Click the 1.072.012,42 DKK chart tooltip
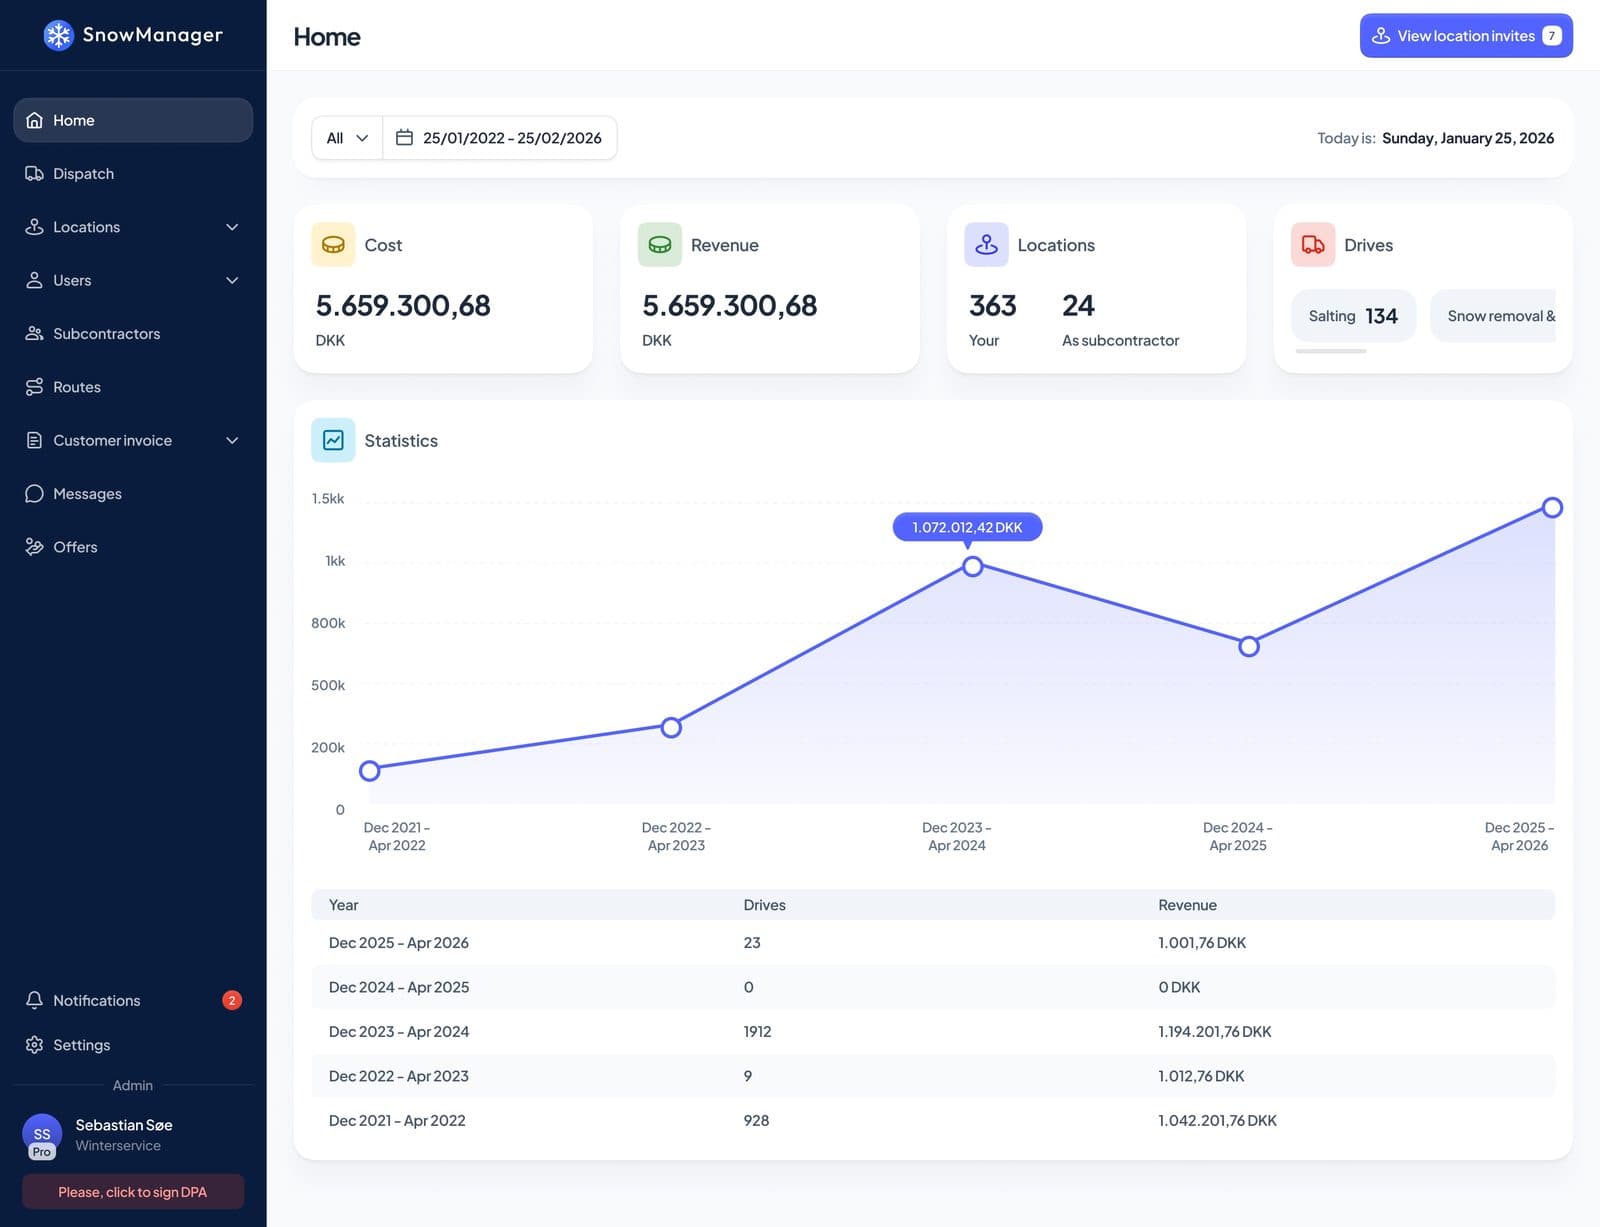The width and height of the screenshot is (1600, 1227). [x=967, y=527]
